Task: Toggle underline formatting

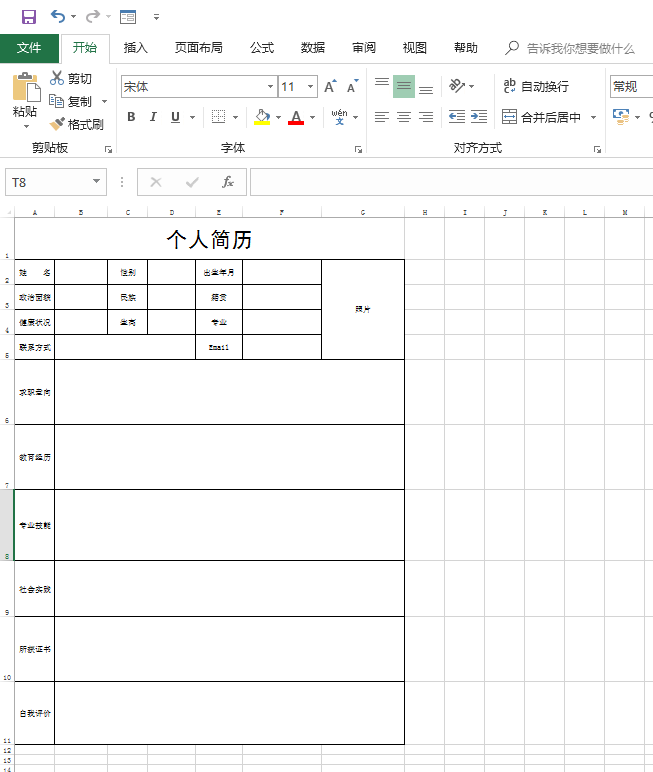Action: (x=175, y=117)
